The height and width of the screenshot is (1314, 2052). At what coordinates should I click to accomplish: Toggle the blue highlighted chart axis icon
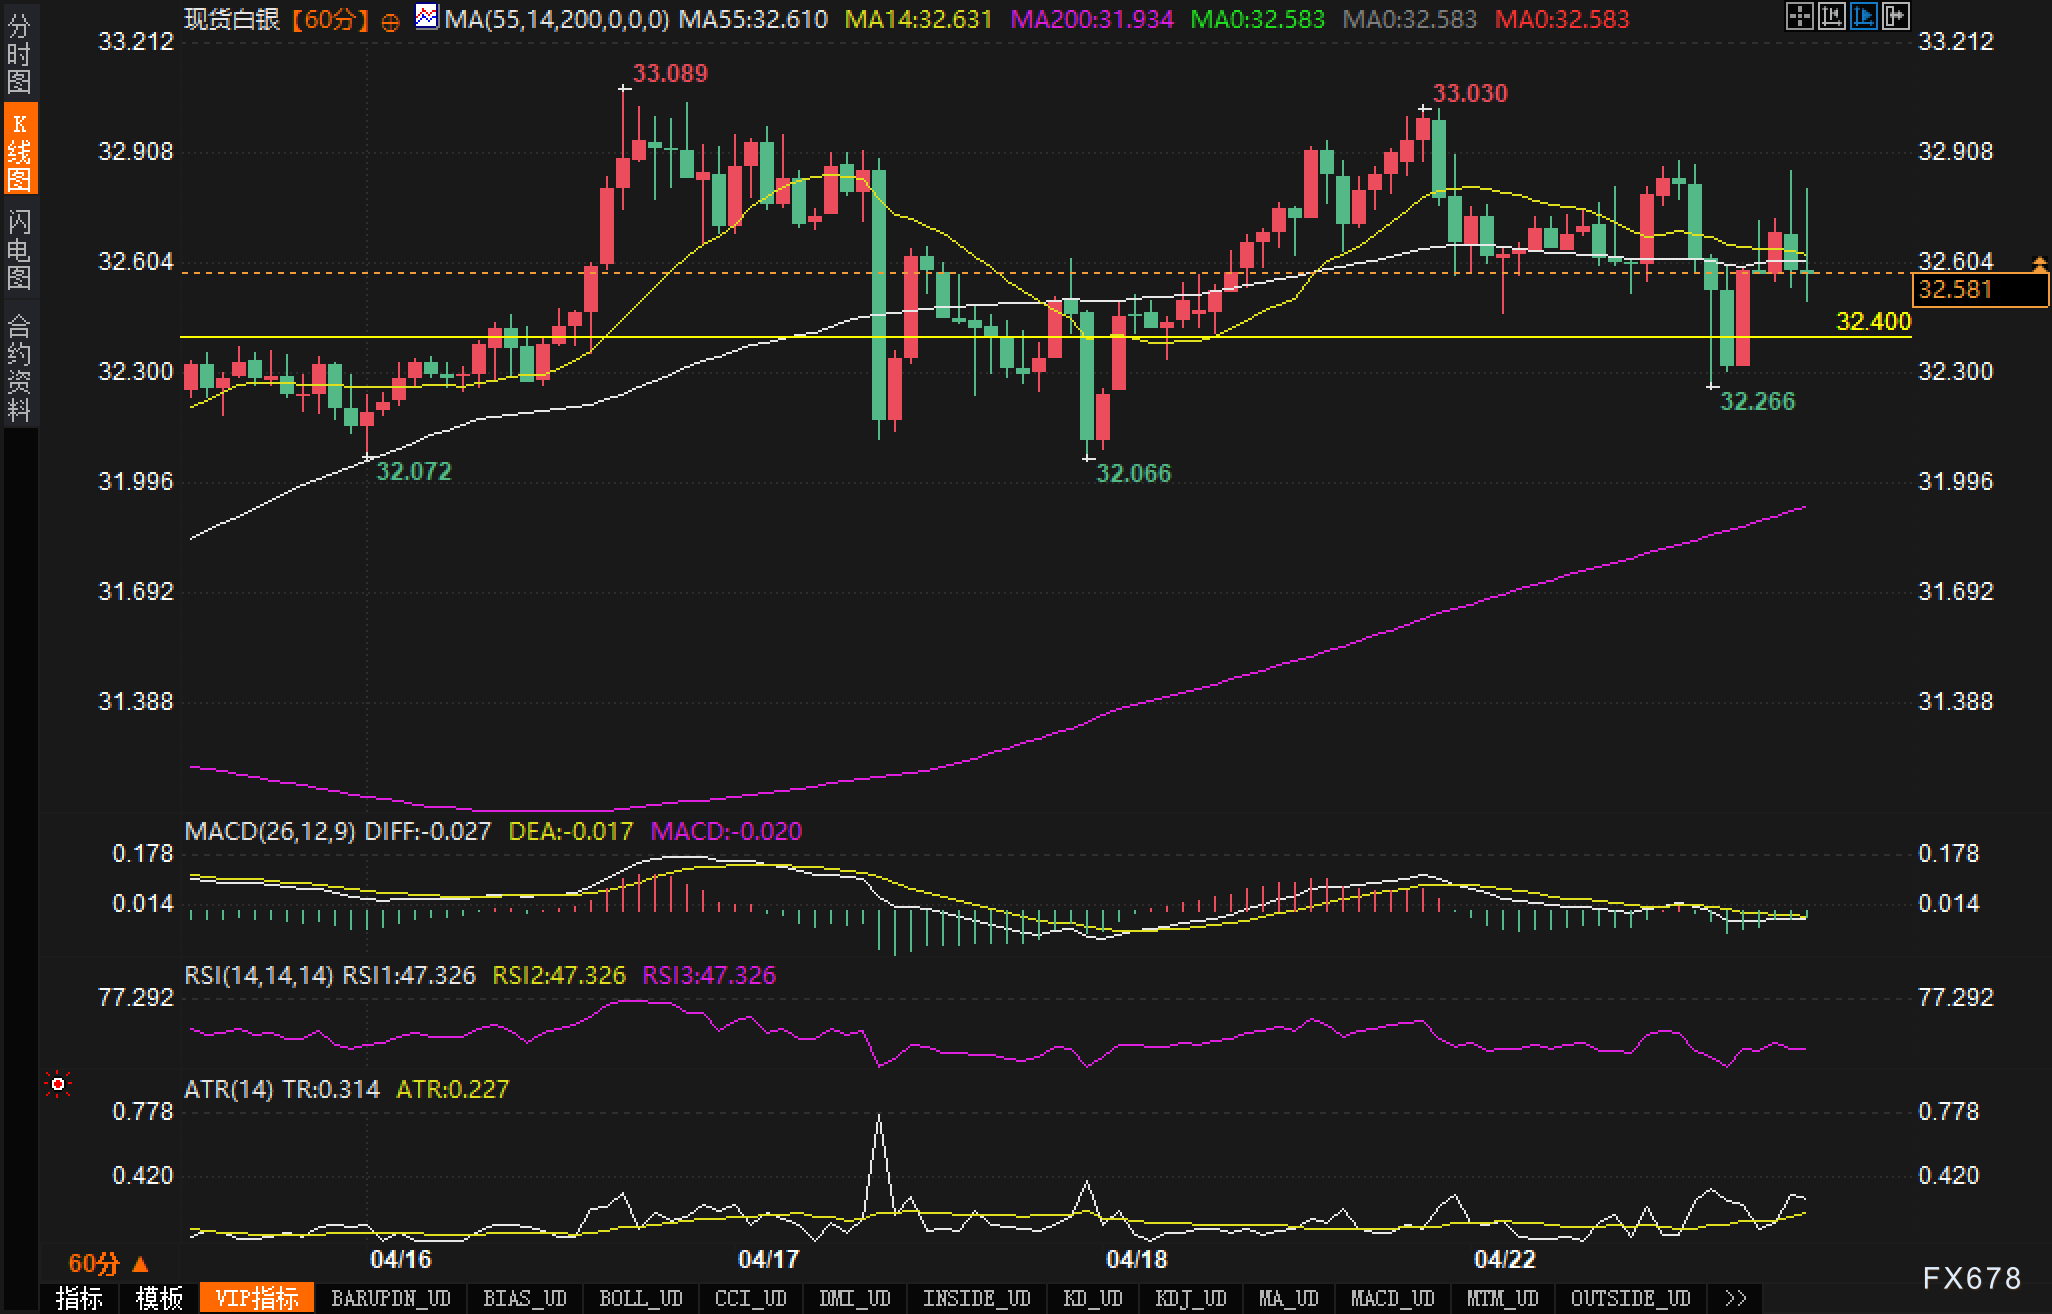pyautogui.click(x=1863, y=16)
